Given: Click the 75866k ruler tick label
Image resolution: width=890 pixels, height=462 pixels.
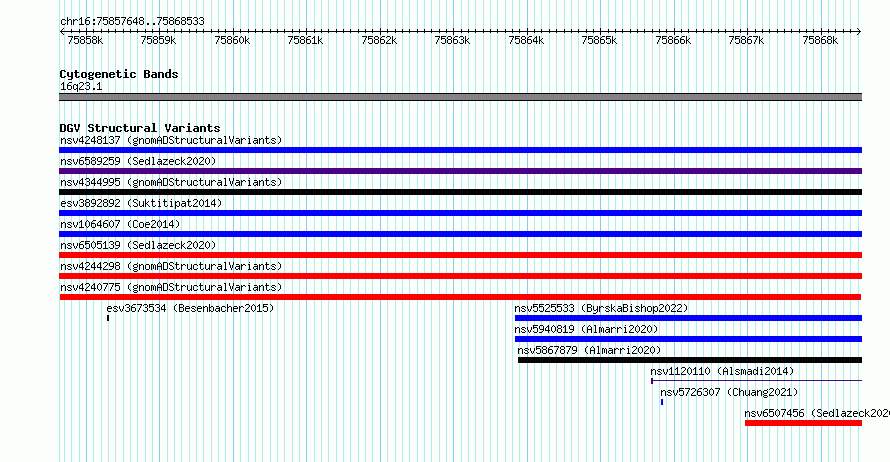Looking at the screenshot, I should pyautogui.click(x=673, y=40).
